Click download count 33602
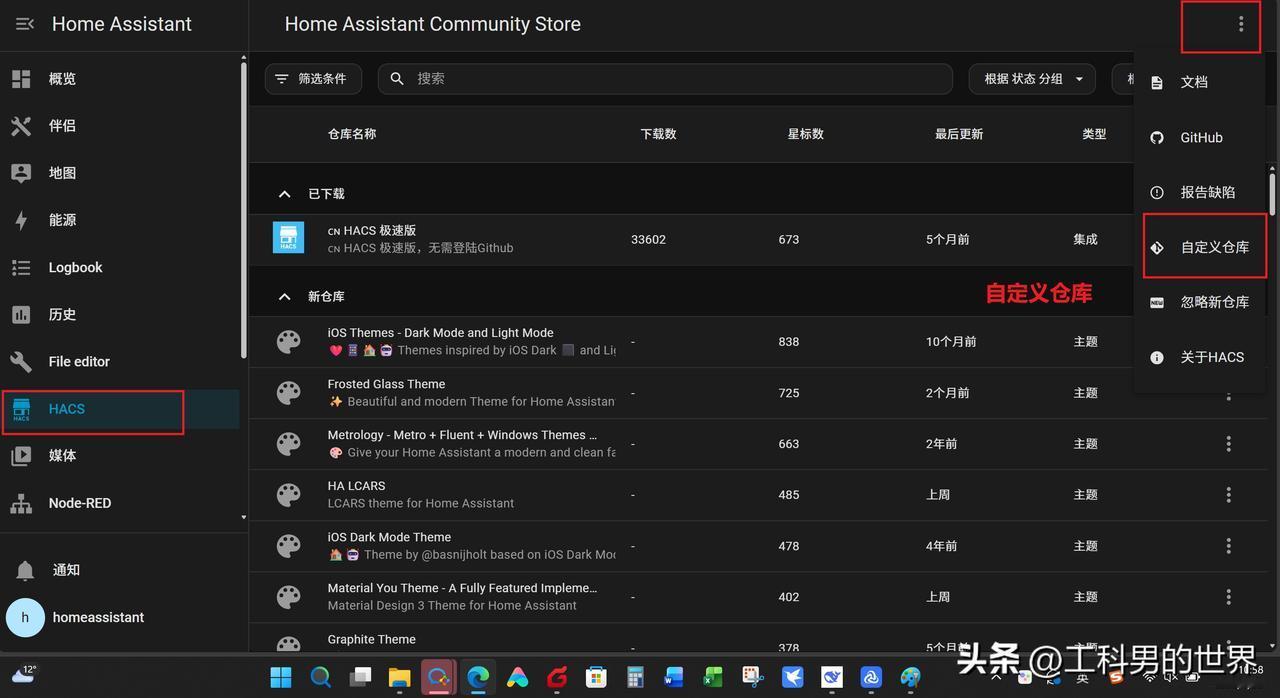Screen dimensions: 1280x698 pos(648,240)
